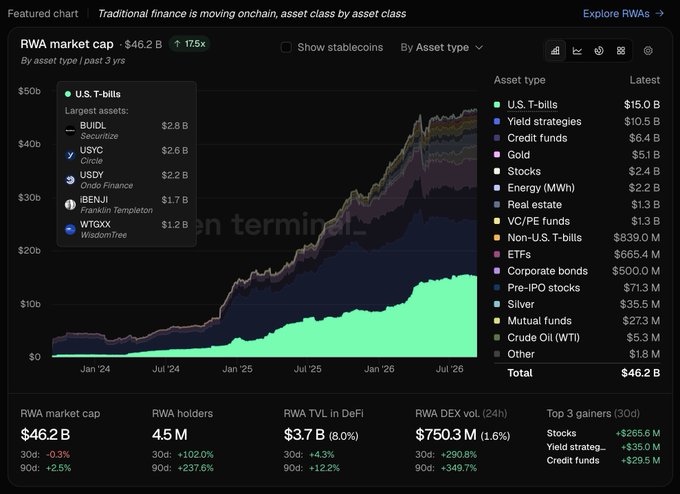Image resolution: width=680 pixels, height=494 pixels.
Task: Click the WTGXX WisdomTree logo
Action: pyautogui.click(x=70, y=229)
